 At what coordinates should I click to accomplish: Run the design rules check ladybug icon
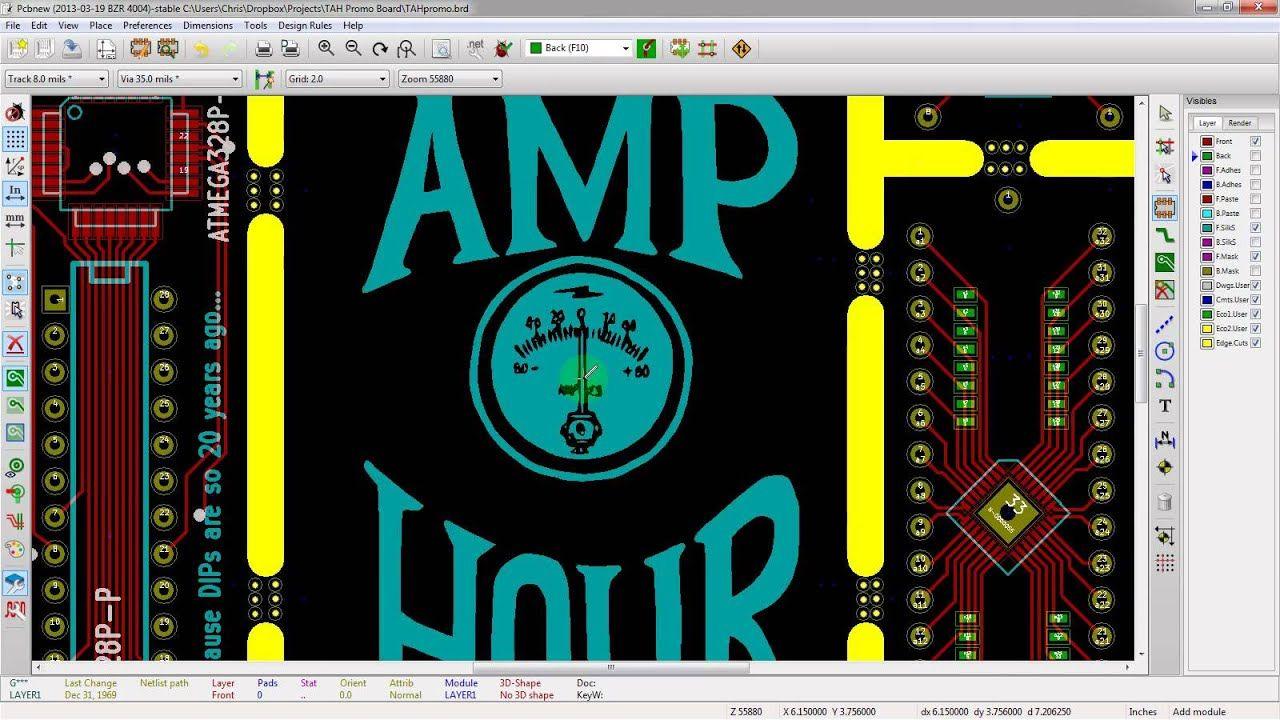[x=503, y=48]
